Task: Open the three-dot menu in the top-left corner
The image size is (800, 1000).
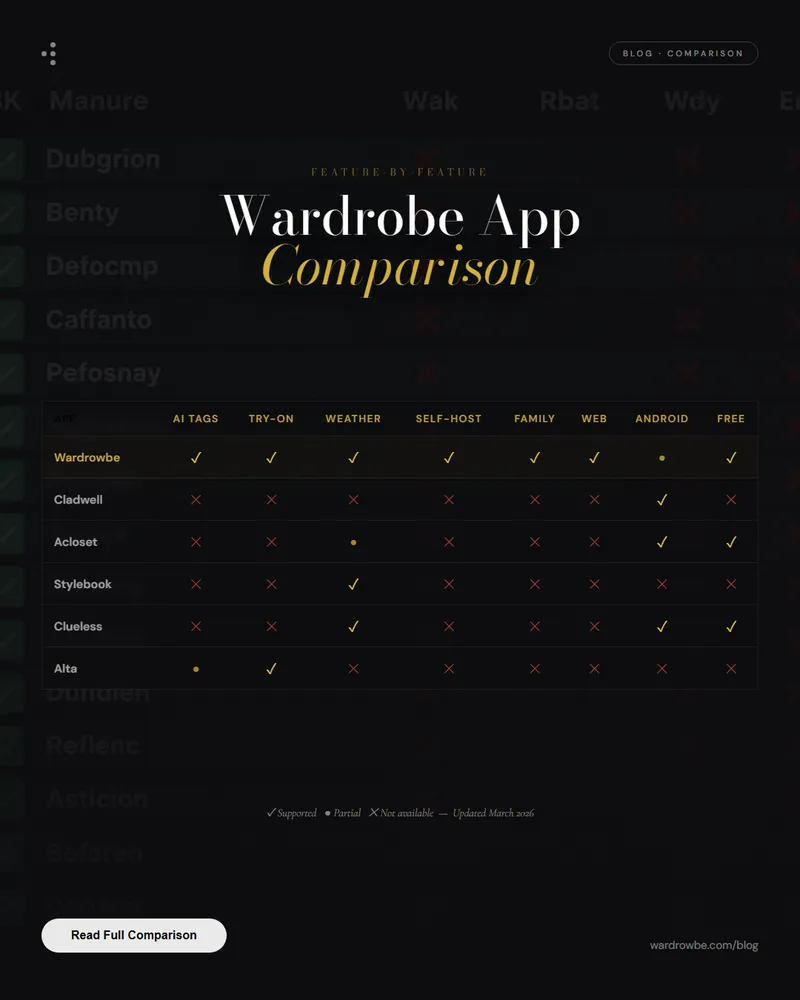Action: pos(50,53)
